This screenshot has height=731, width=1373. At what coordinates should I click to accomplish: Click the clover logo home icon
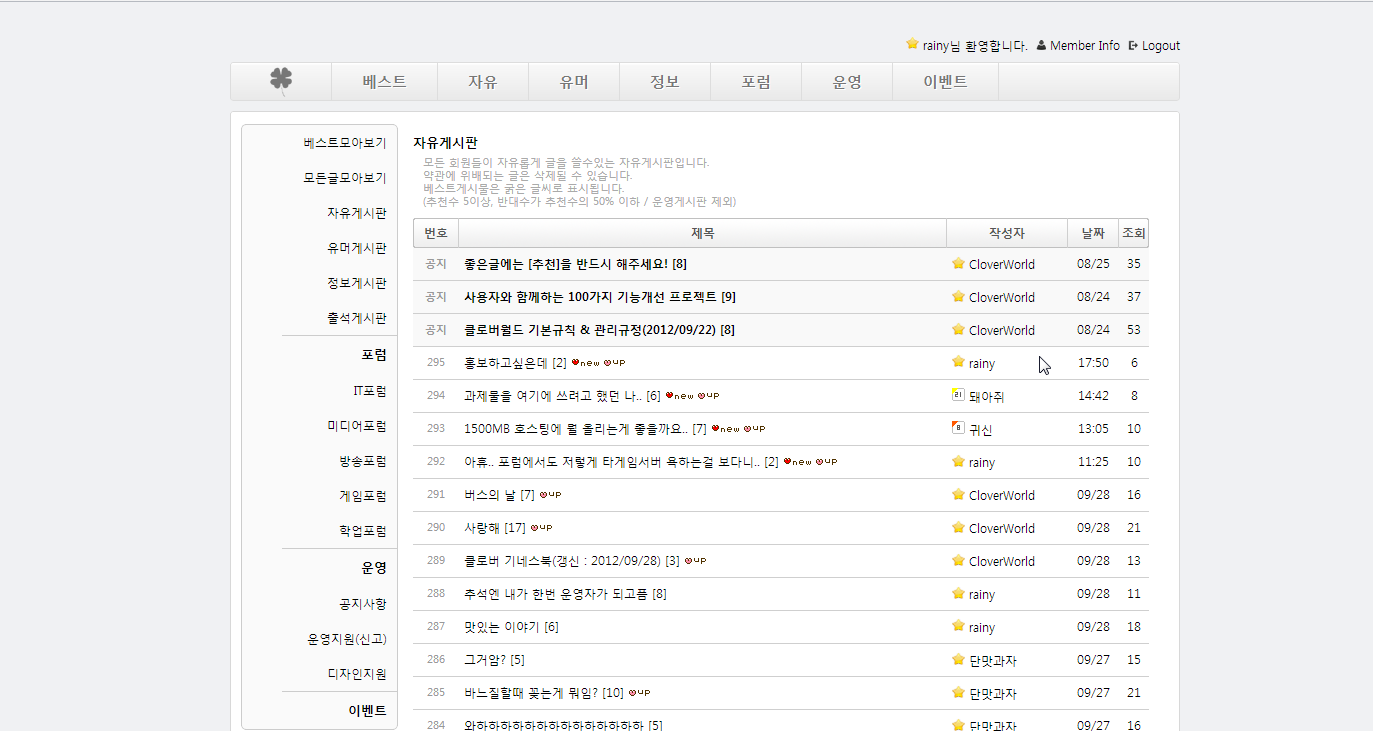(281, 81)
